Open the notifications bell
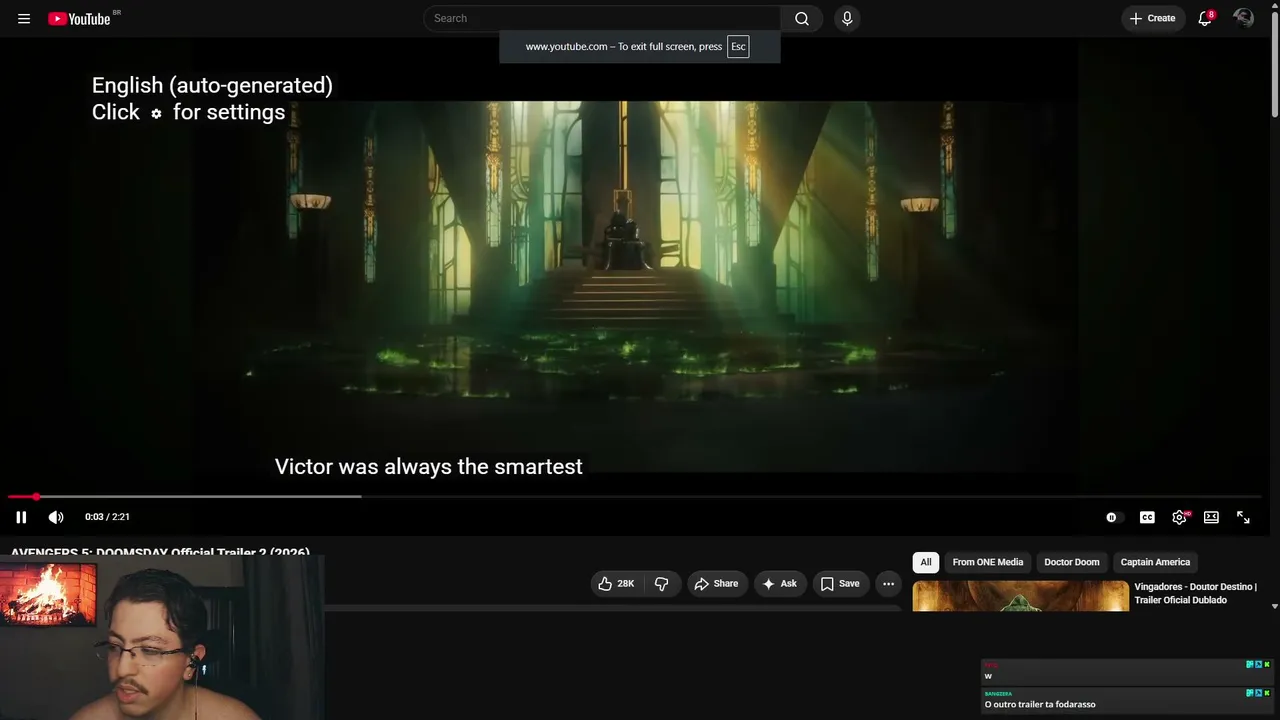Image resolution: width=1280 pixels, height=720 pixels. 1205,18
